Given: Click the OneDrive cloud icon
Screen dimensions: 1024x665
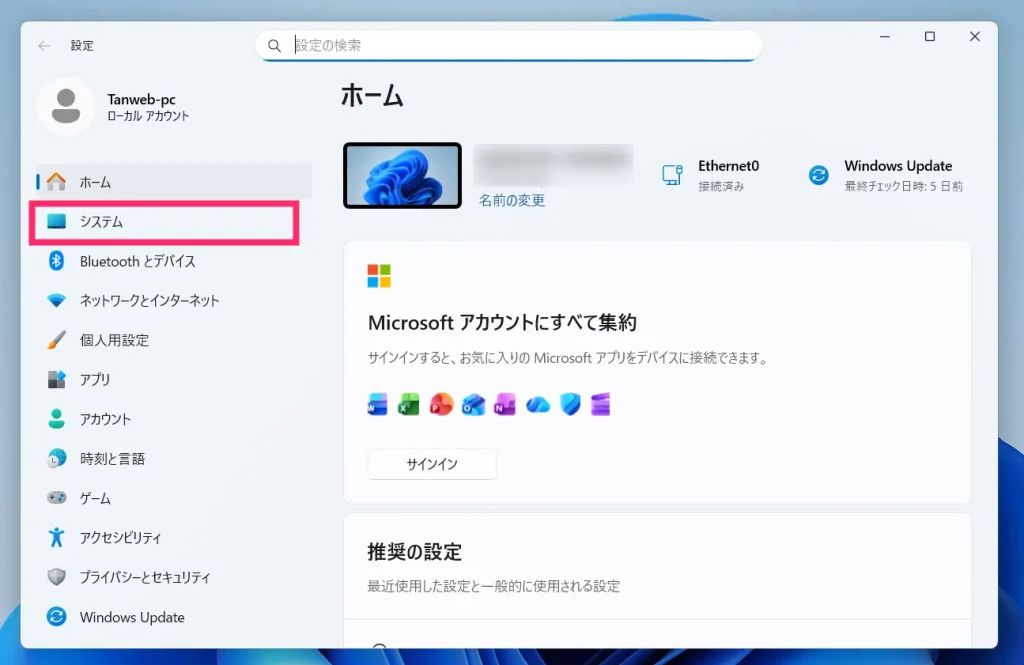Looking at the screenshot, I should click(x=537, y=405).
